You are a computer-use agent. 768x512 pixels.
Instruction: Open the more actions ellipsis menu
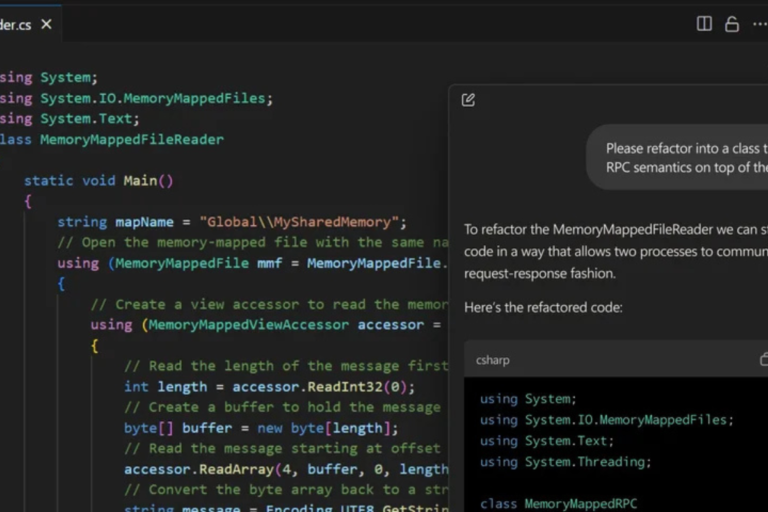(x=760, y=24)
